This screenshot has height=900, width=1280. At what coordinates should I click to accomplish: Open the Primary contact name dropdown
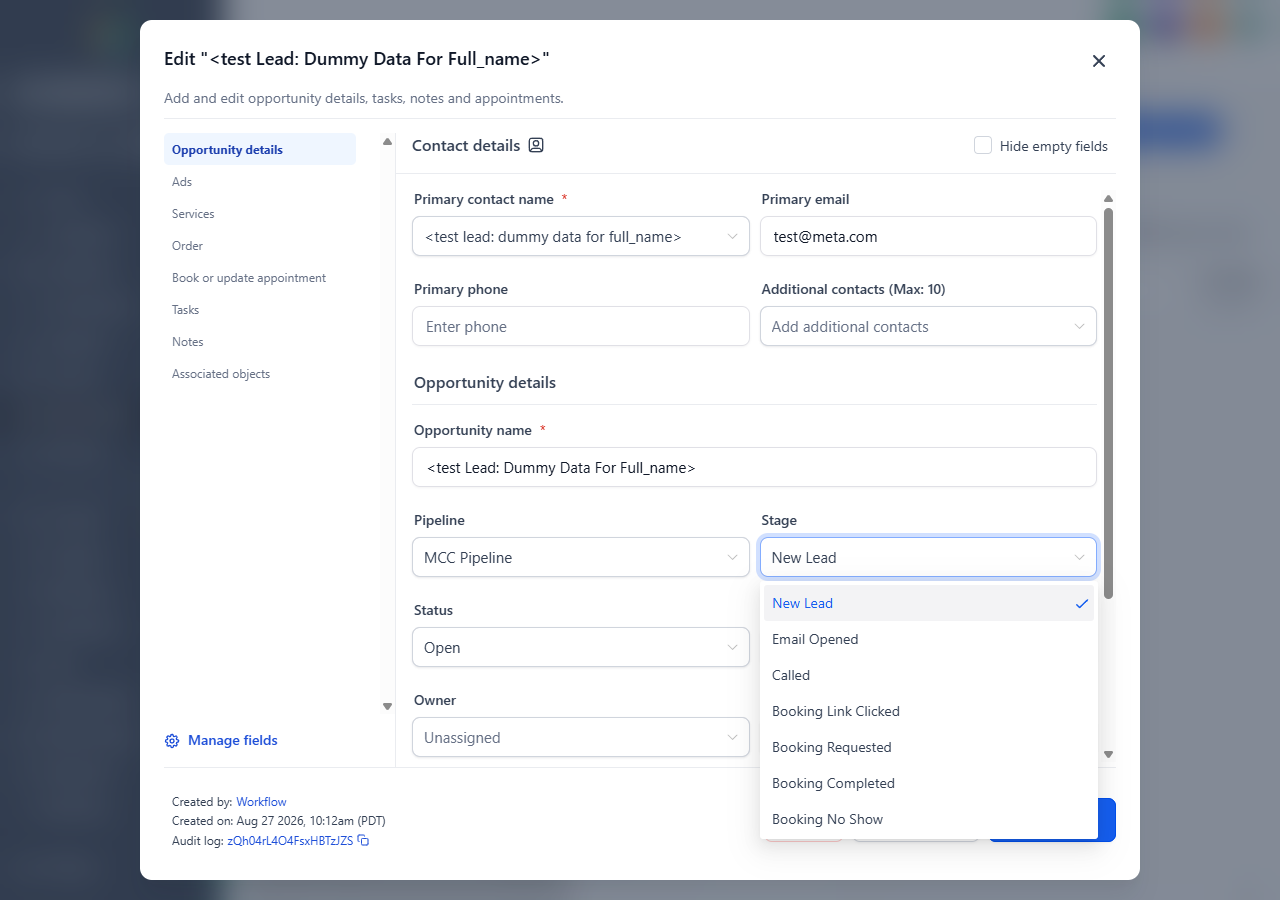[581, 236]
